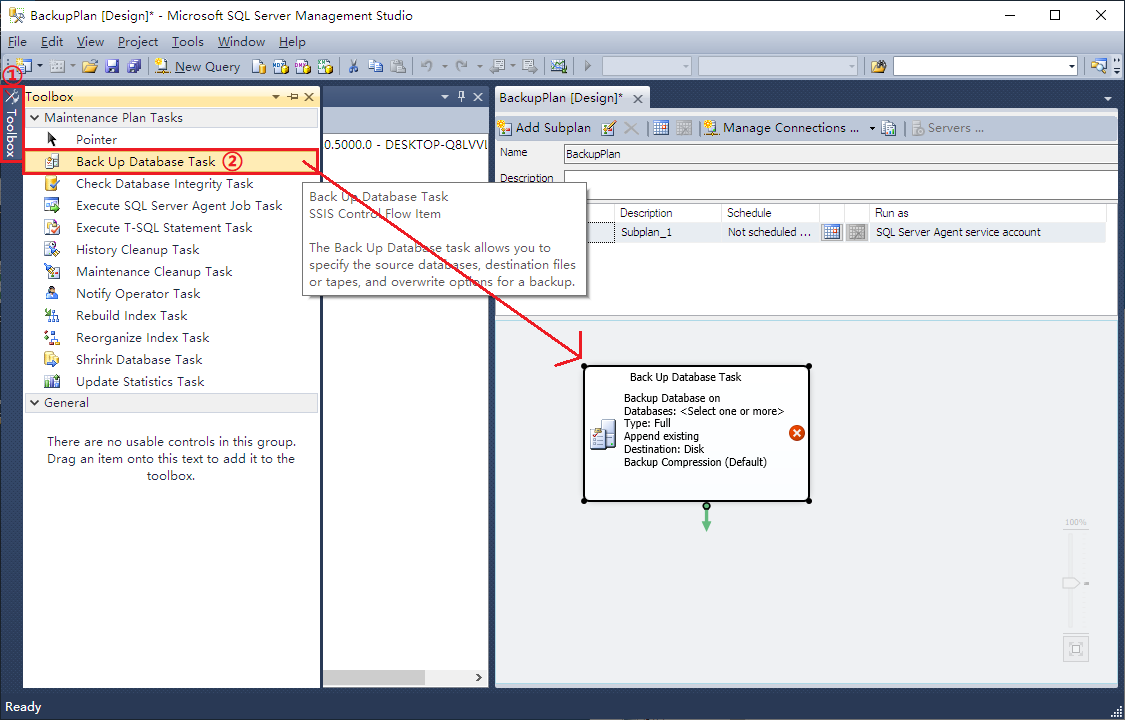Click the Start play arrow icon
This screenshot has height=720, width=1125.
pos(588,67)
